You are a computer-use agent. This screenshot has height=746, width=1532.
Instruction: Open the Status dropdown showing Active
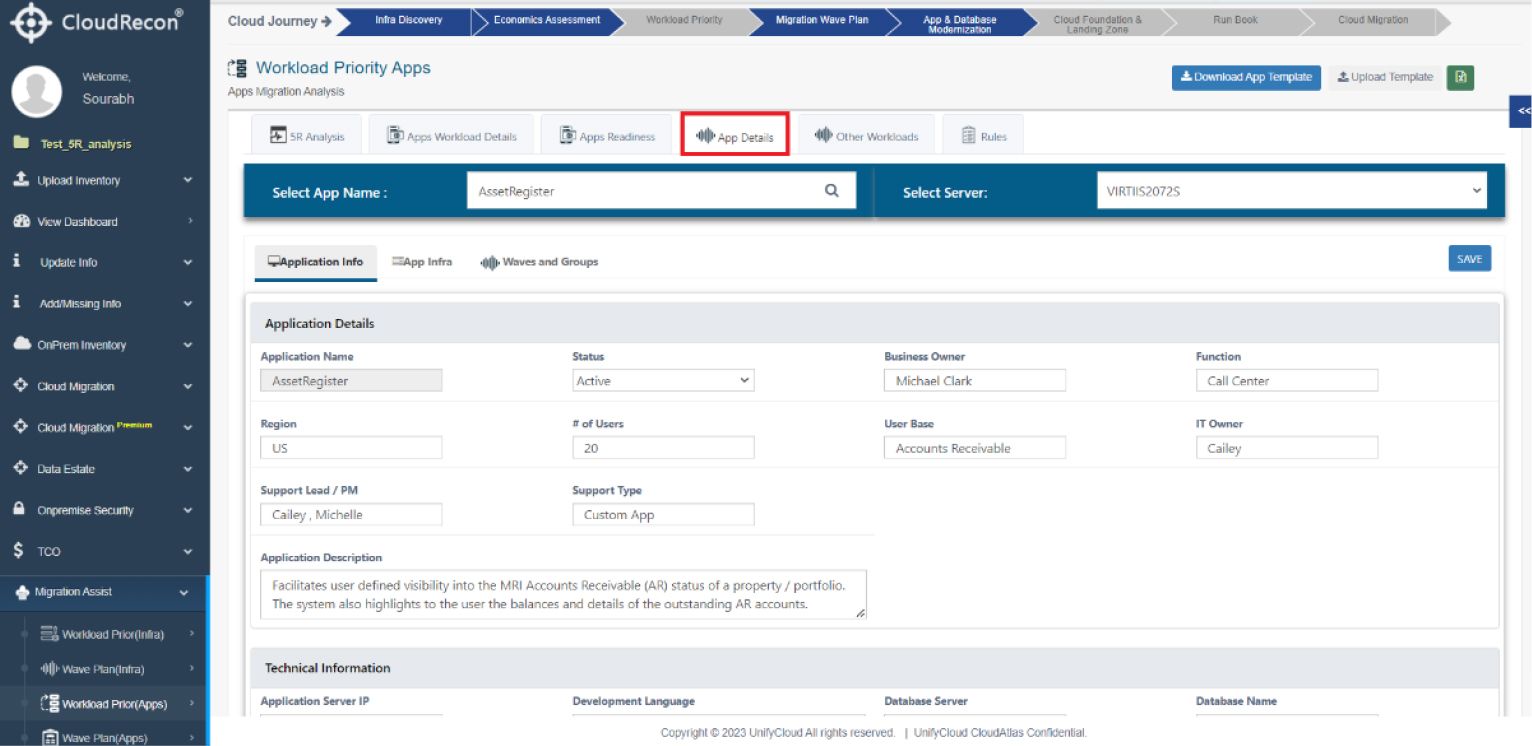tap(663, 381)
